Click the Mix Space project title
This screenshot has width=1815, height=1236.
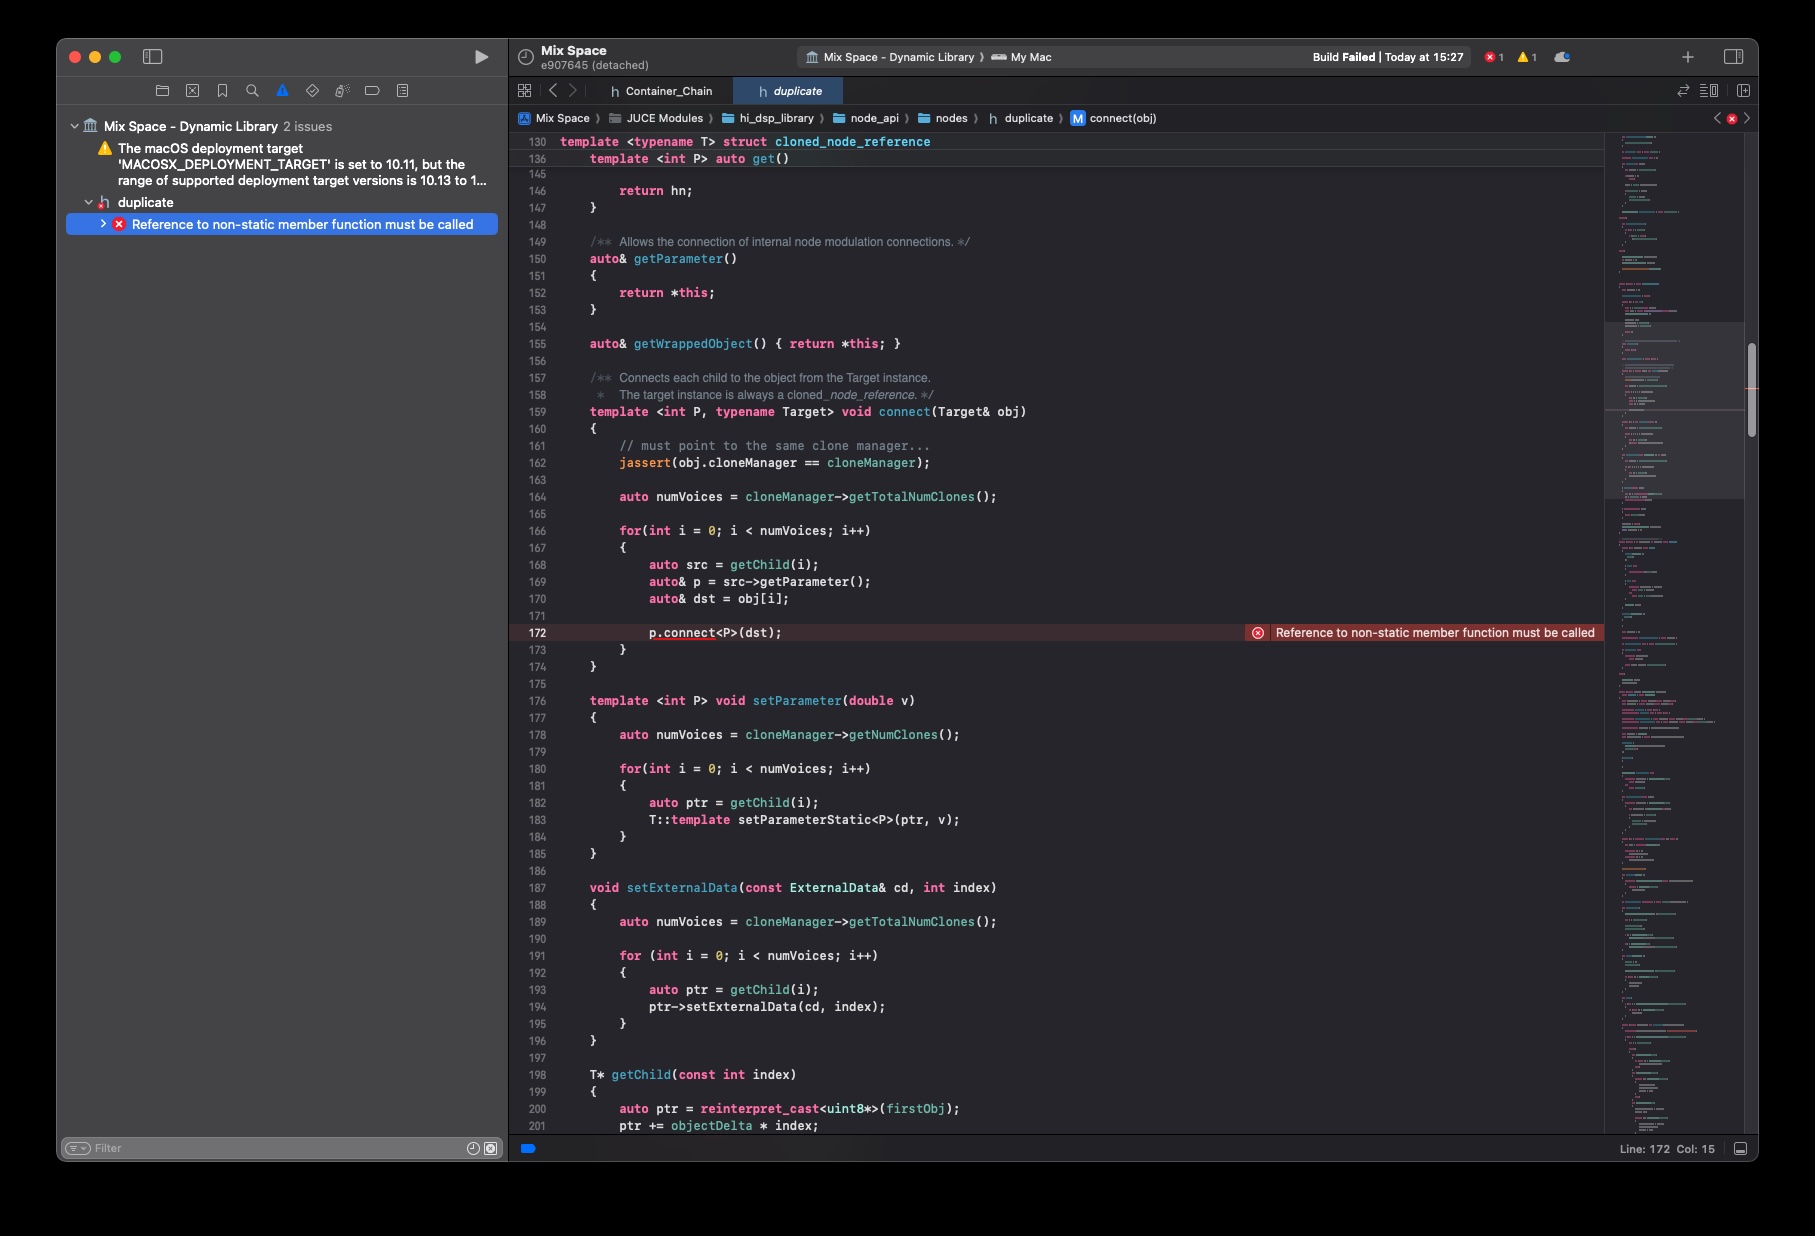pyautogui.click(x=574, y=50)
